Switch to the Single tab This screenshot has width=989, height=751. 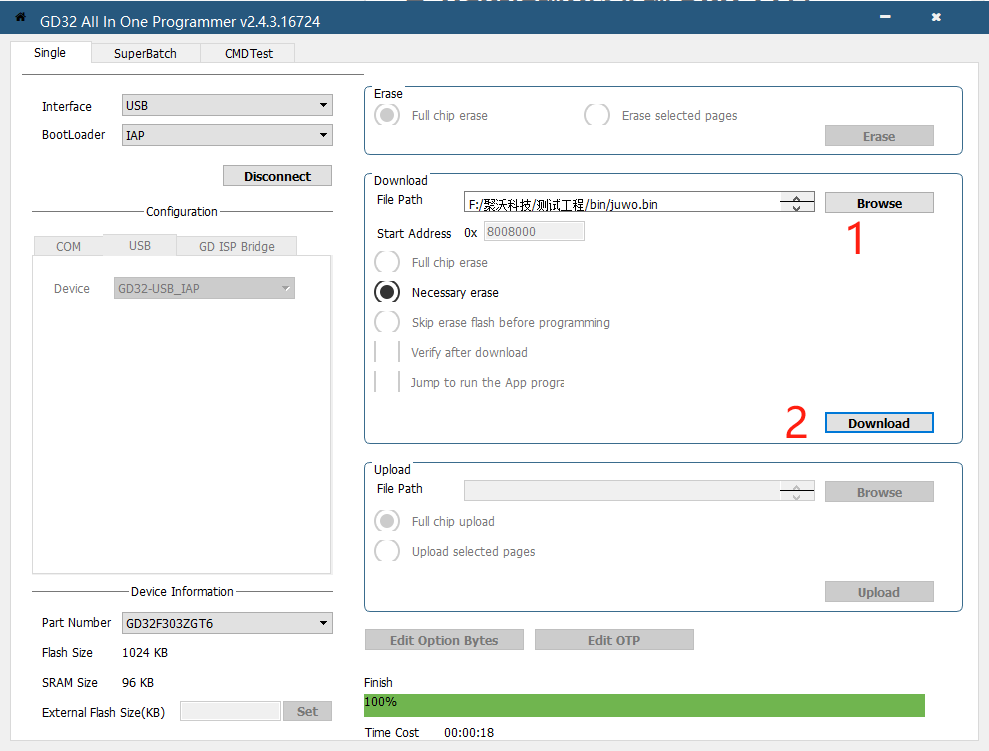[x=50, y=53]
